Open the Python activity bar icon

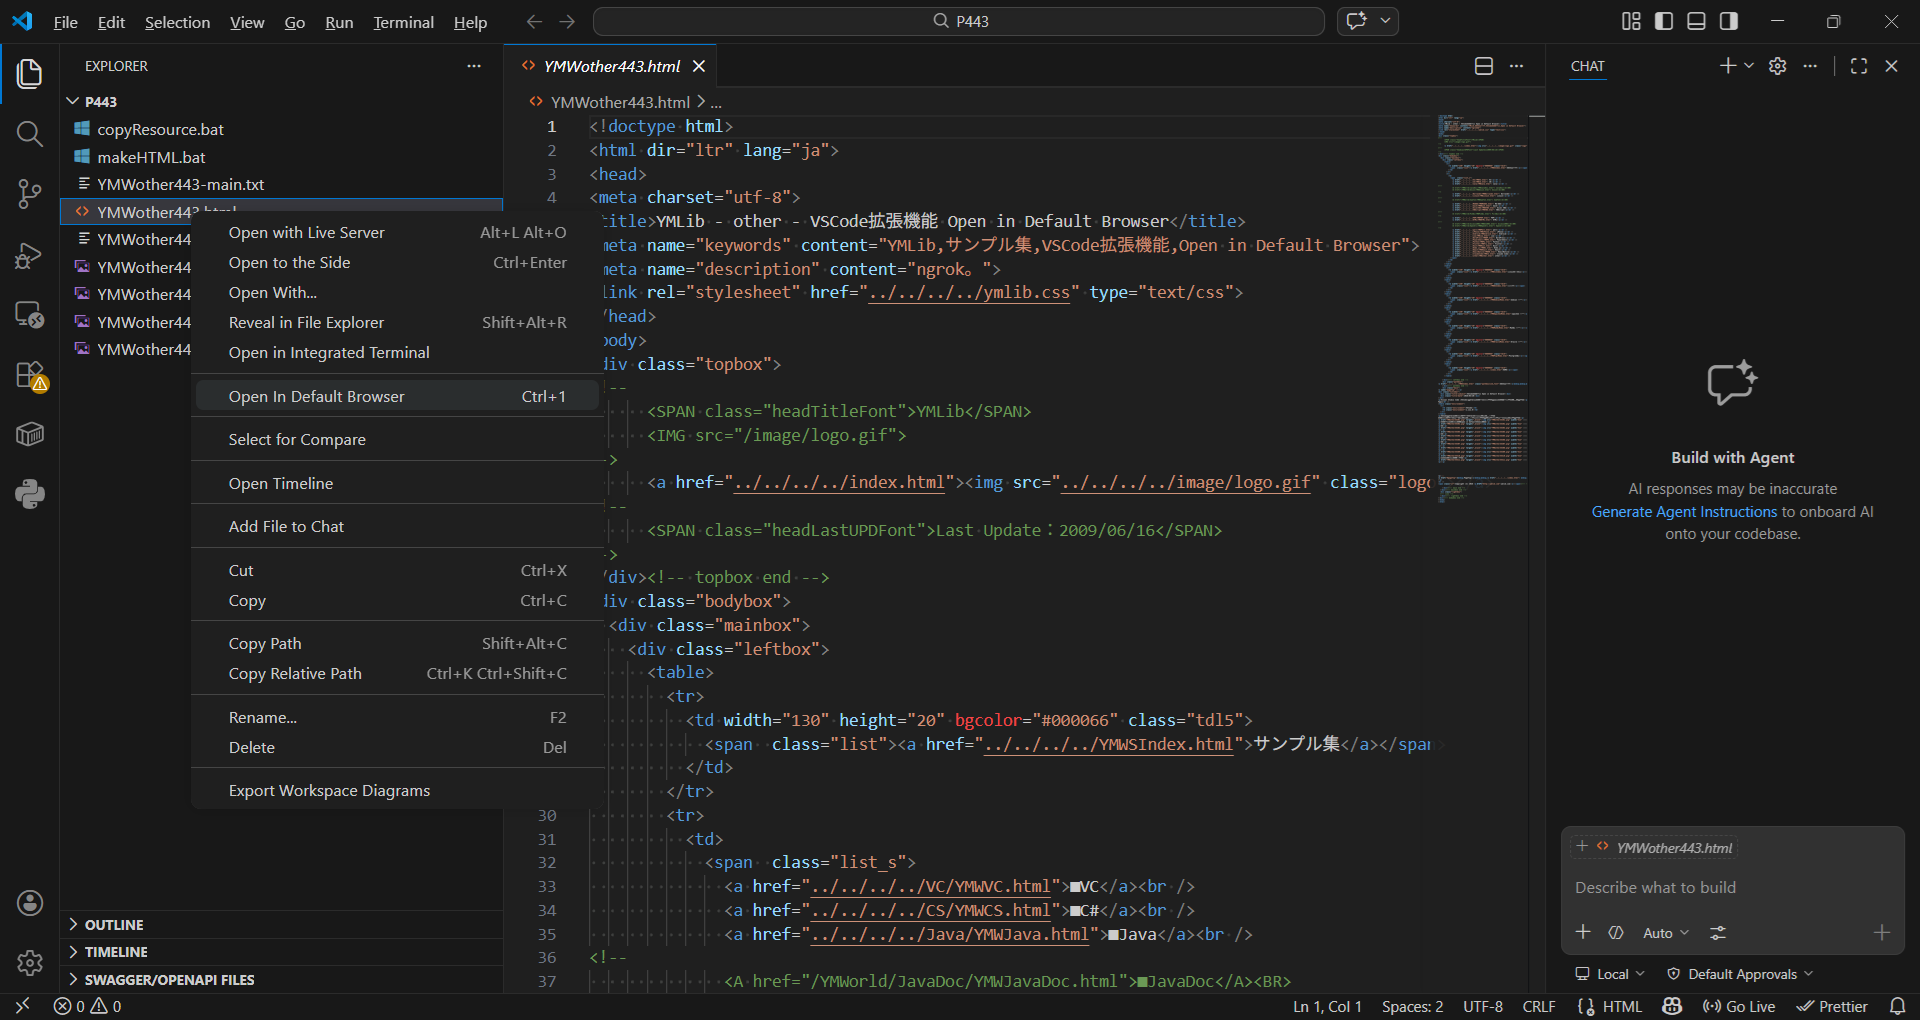tap(29, 494)
